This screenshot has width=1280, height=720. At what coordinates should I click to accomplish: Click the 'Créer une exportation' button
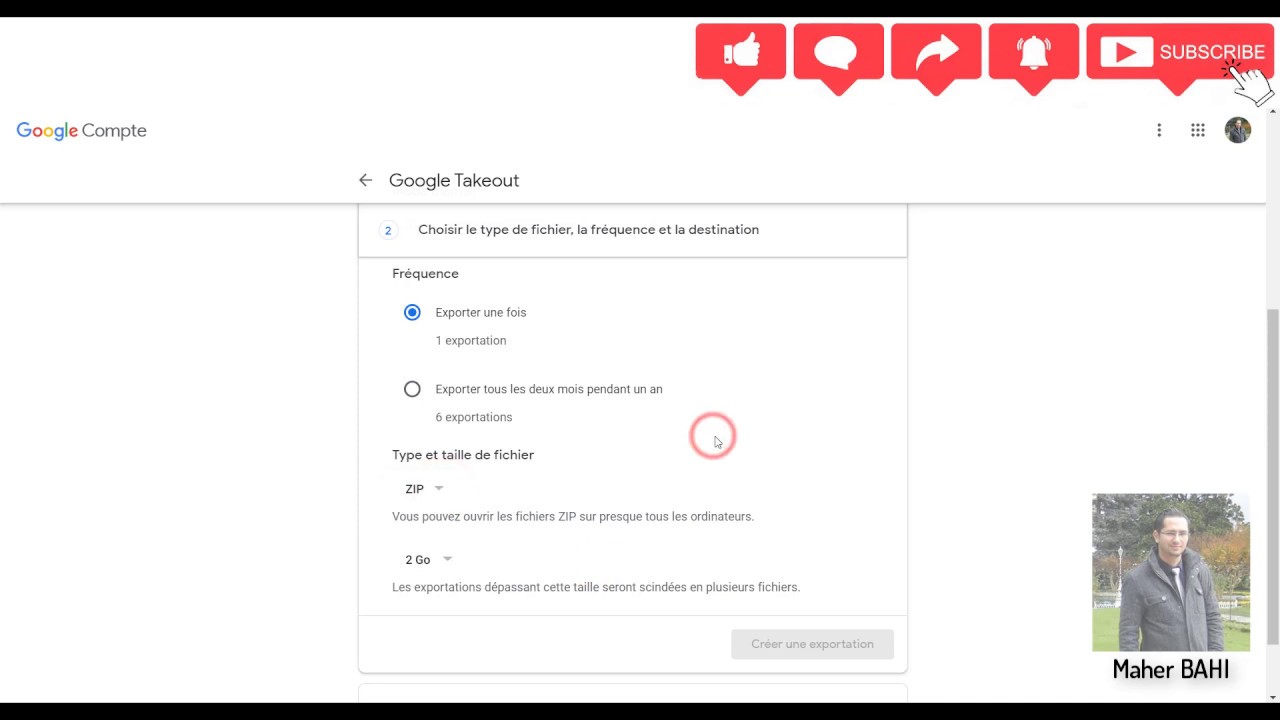tap(812, 644)
